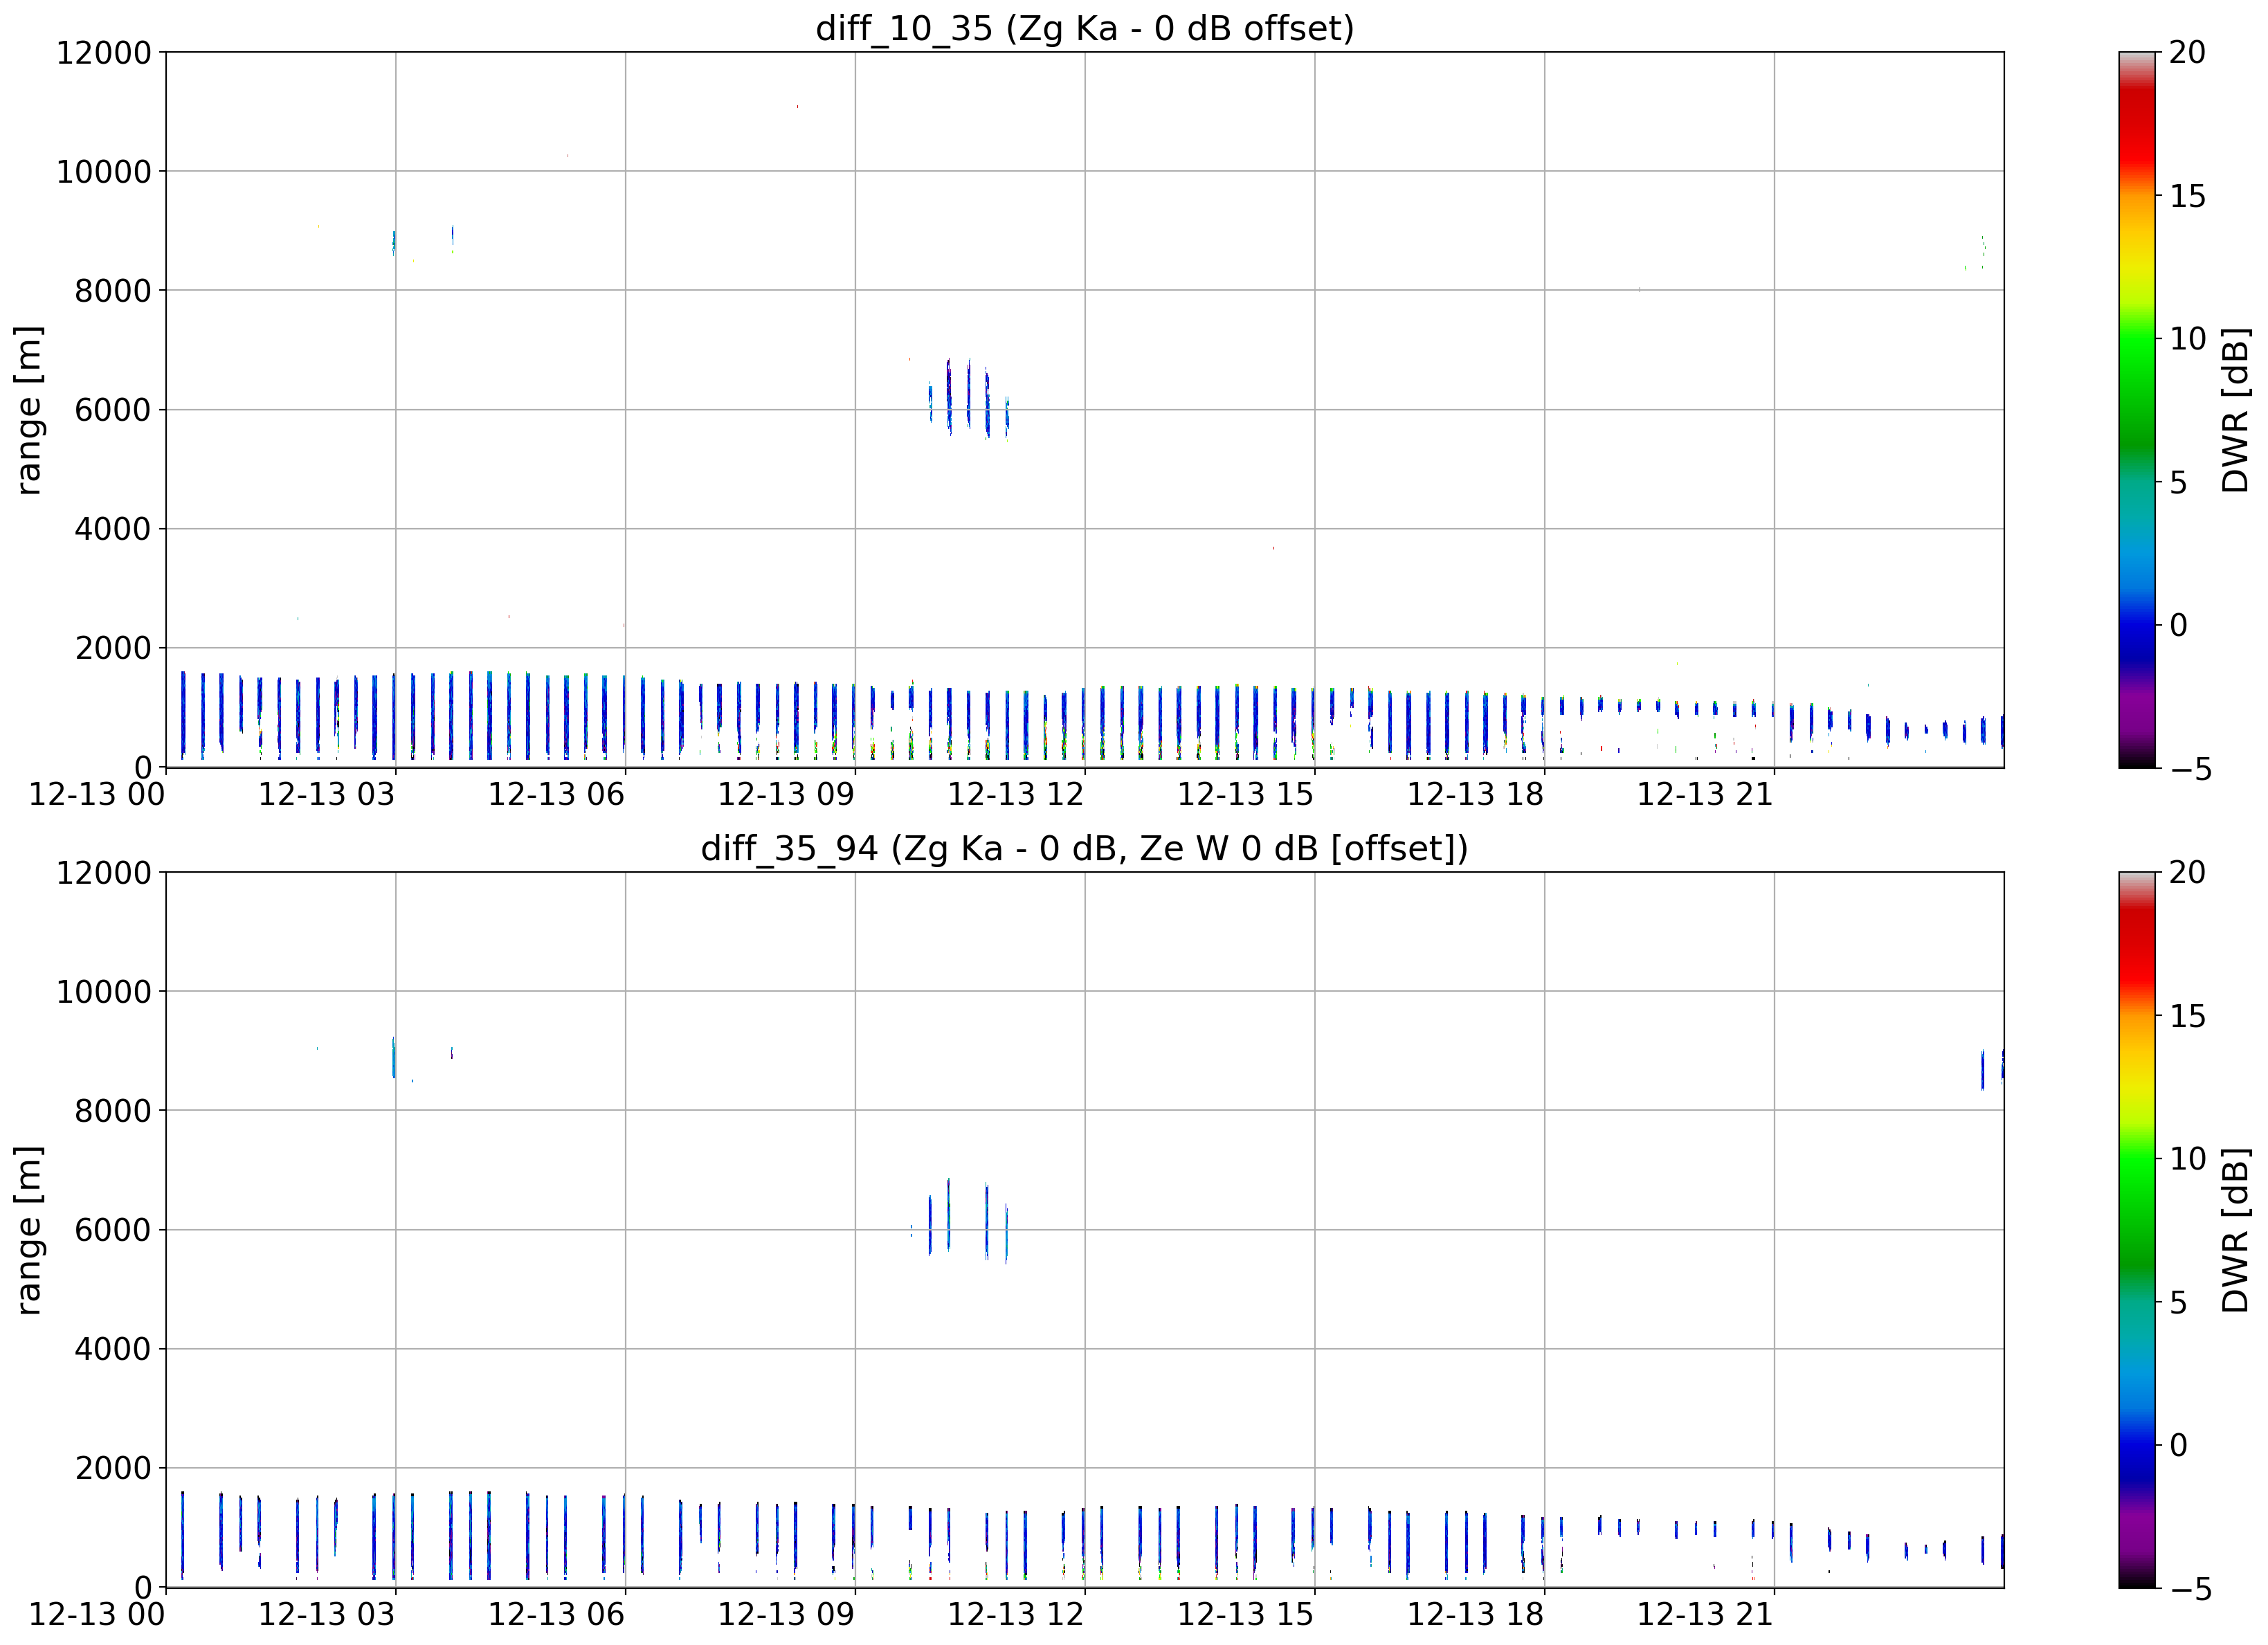Click '12-13 21' x-tick under diff_35_94 plot
The image size is (2268, 1645).
(1705, 1615)
